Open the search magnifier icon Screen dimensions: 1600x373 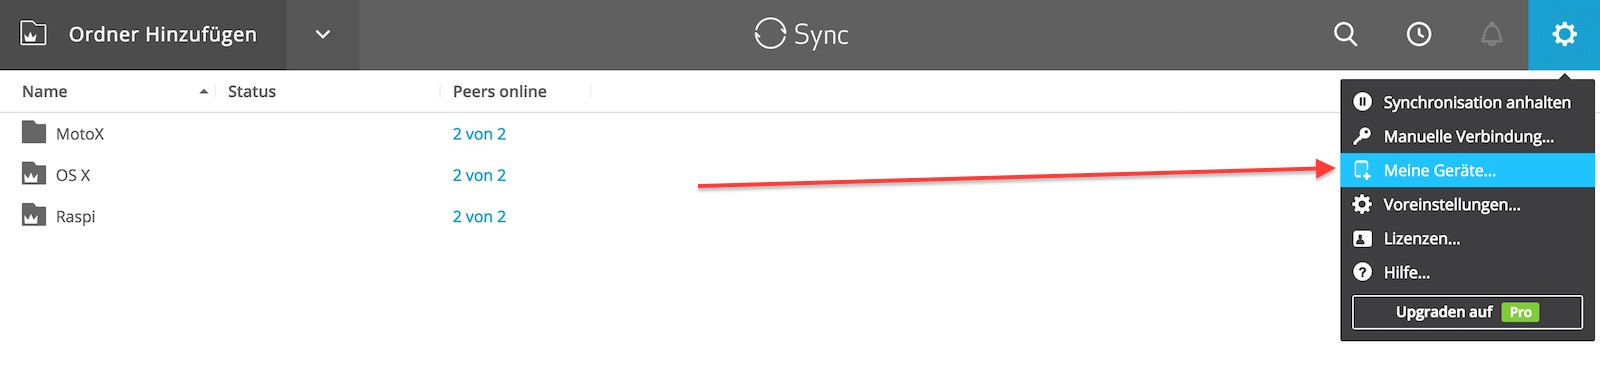1346,34
